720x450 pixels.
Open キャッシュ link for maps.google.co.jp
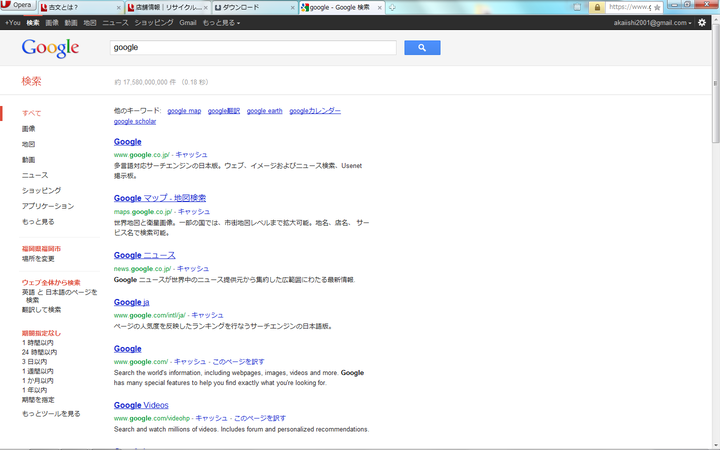pos(194,212)
